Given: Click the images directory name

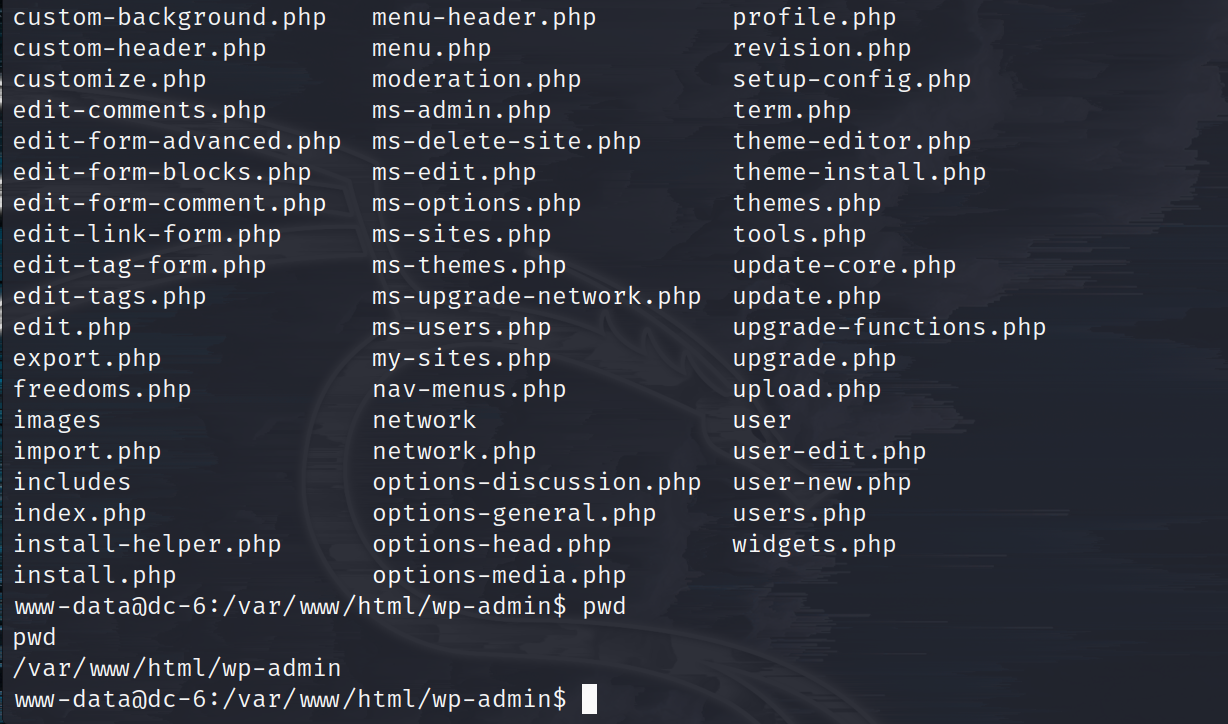Looking at the screenshot, I should pyautogui.click(x=57, y=421).
